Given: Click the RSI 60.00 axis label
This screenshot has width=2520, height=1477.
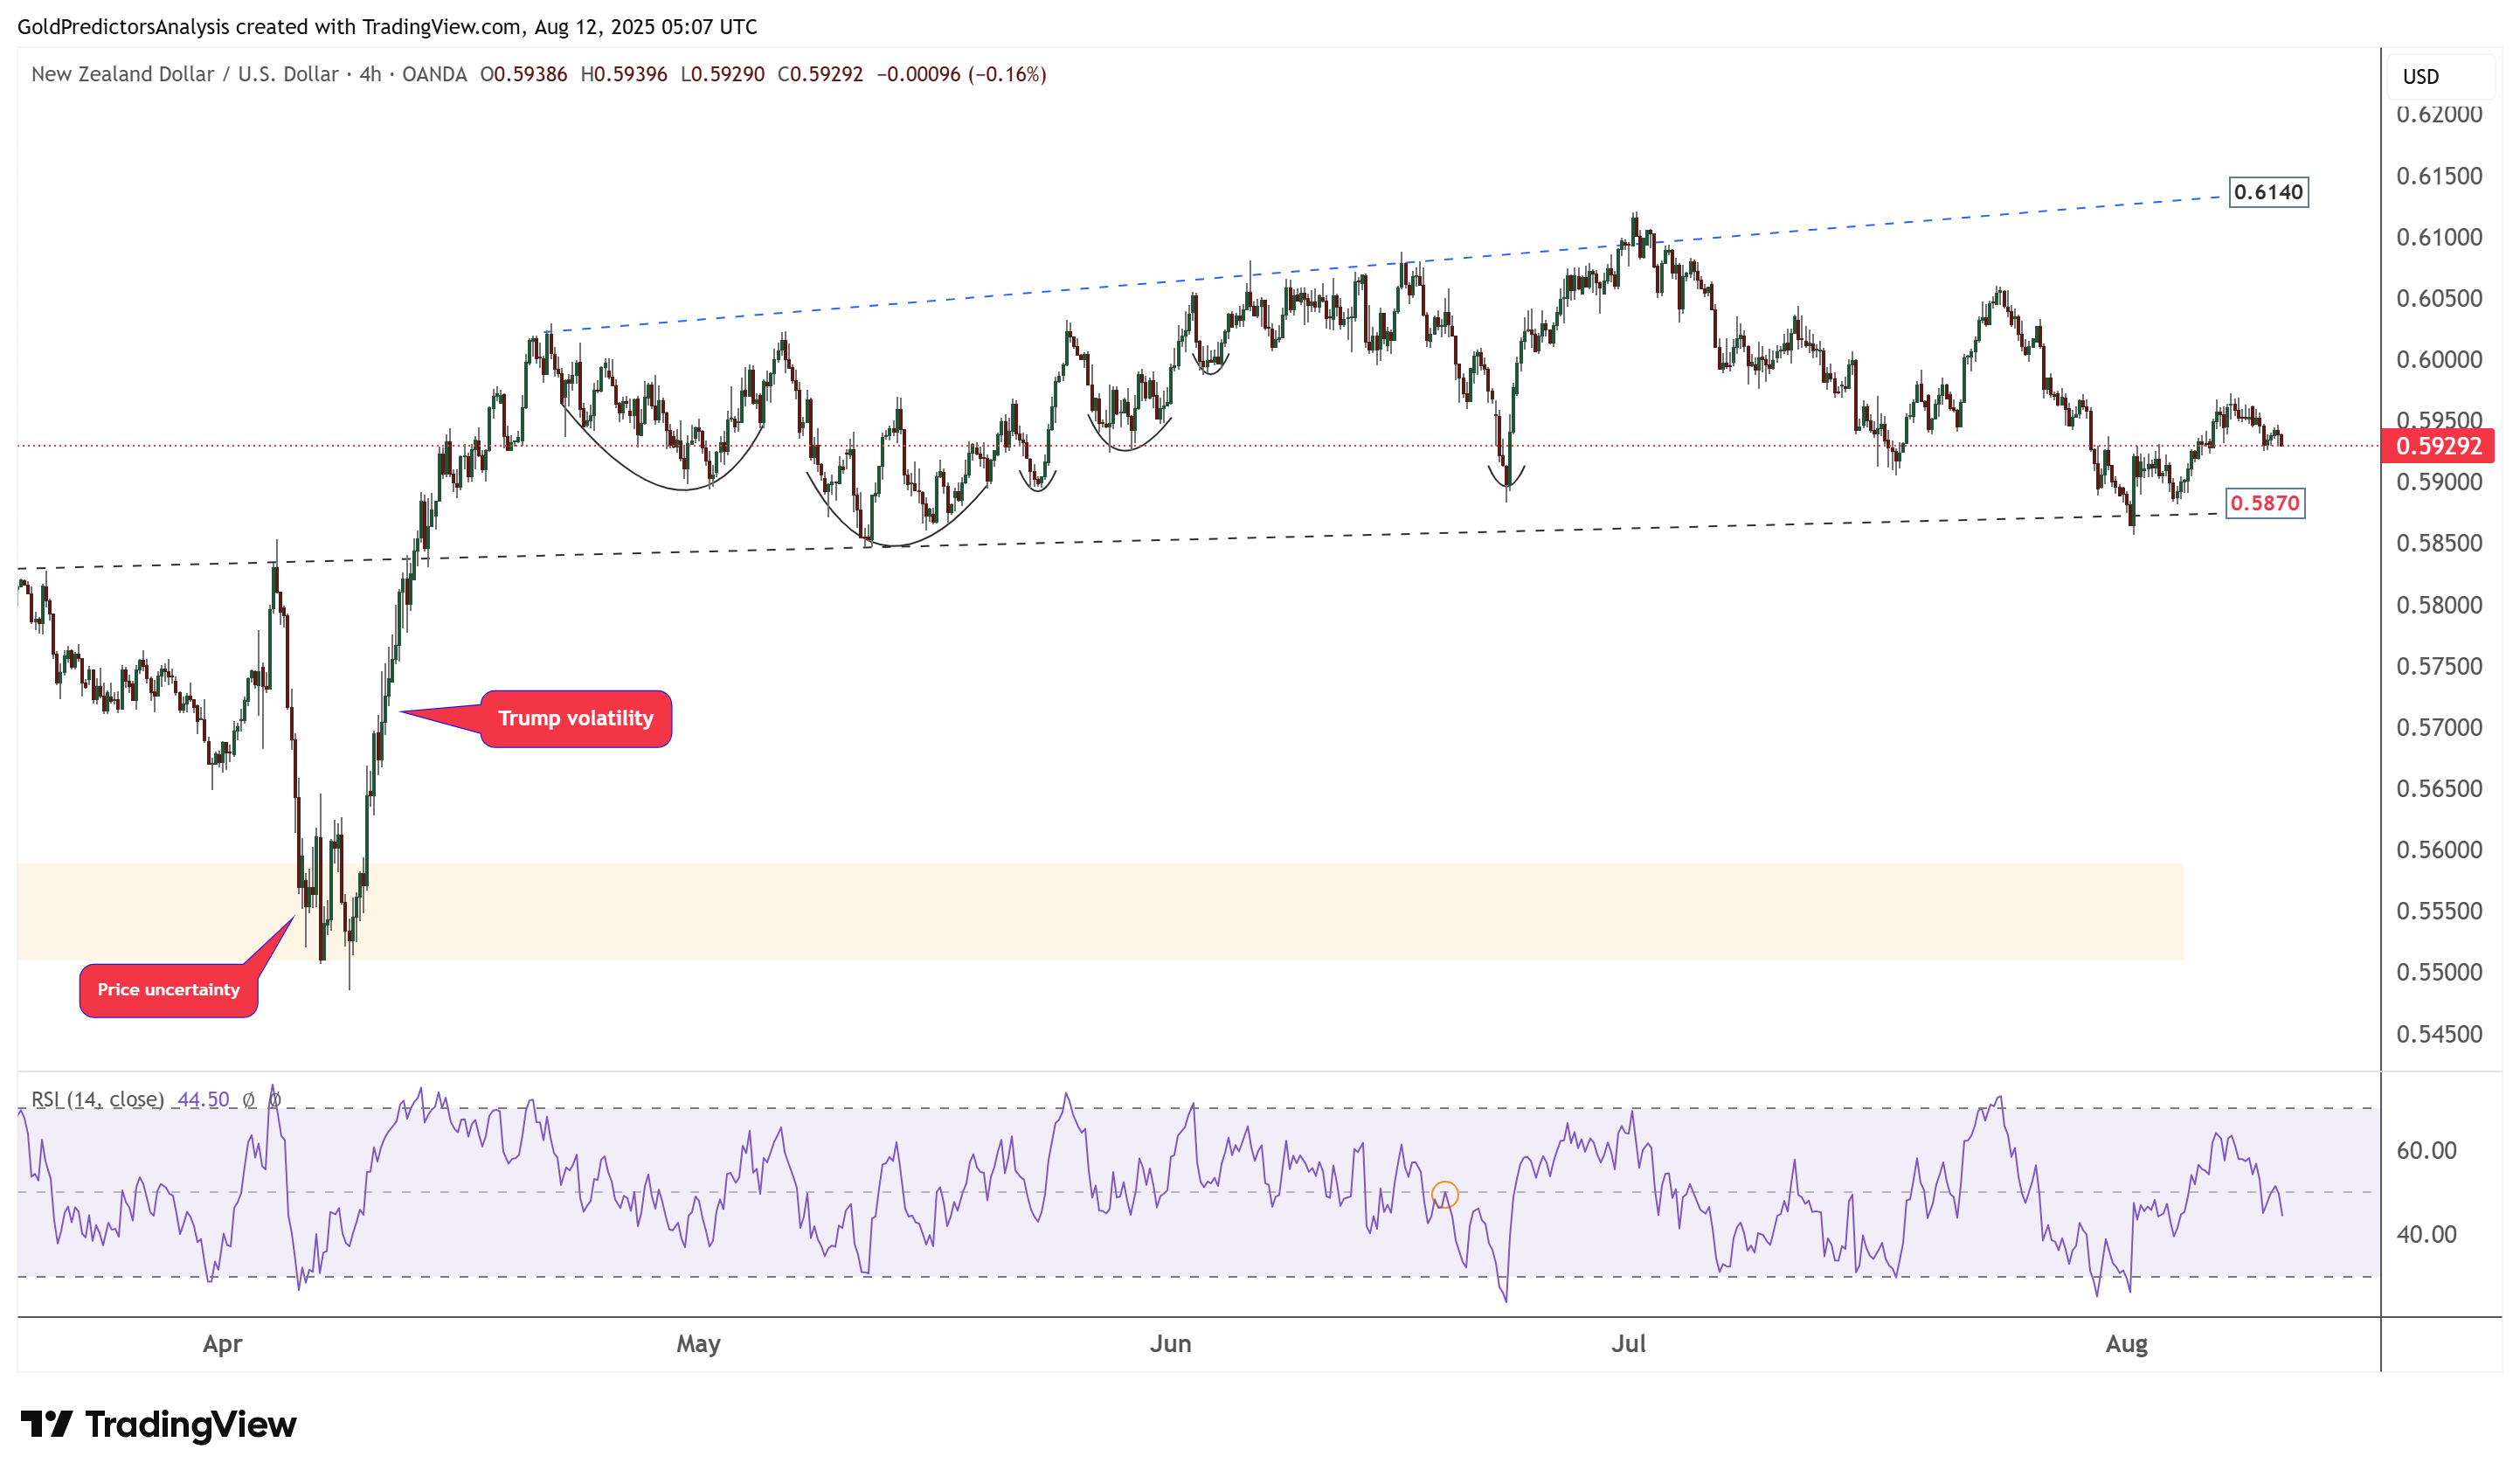Looking at the screenshot, I should click(2426, 1150).
